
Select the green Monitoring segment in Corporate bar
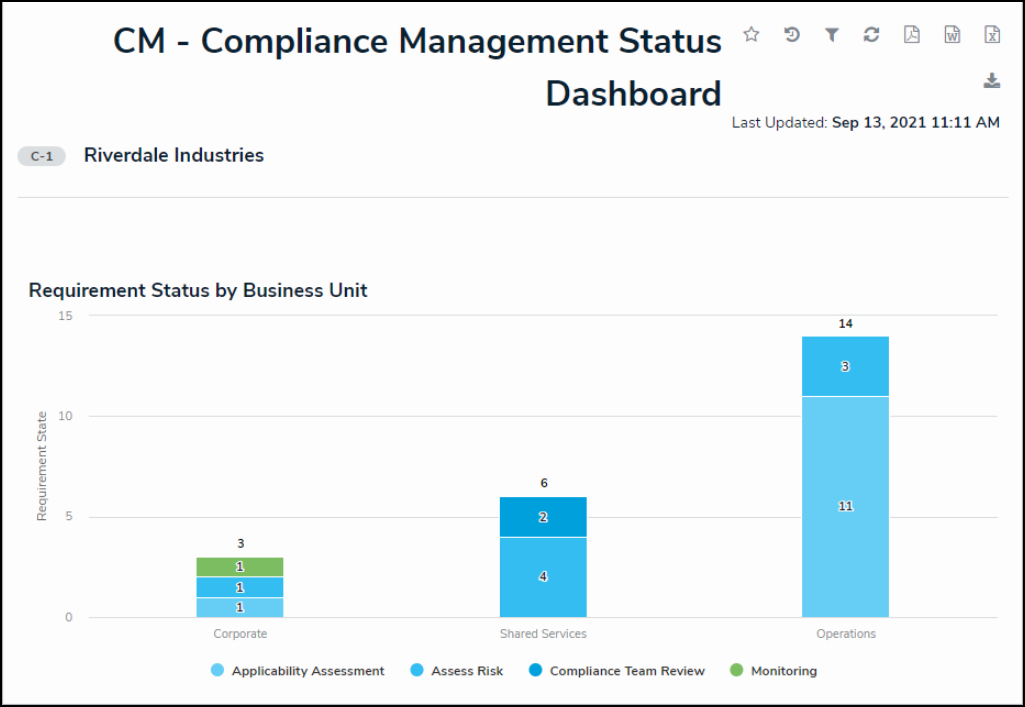(240, 567)
